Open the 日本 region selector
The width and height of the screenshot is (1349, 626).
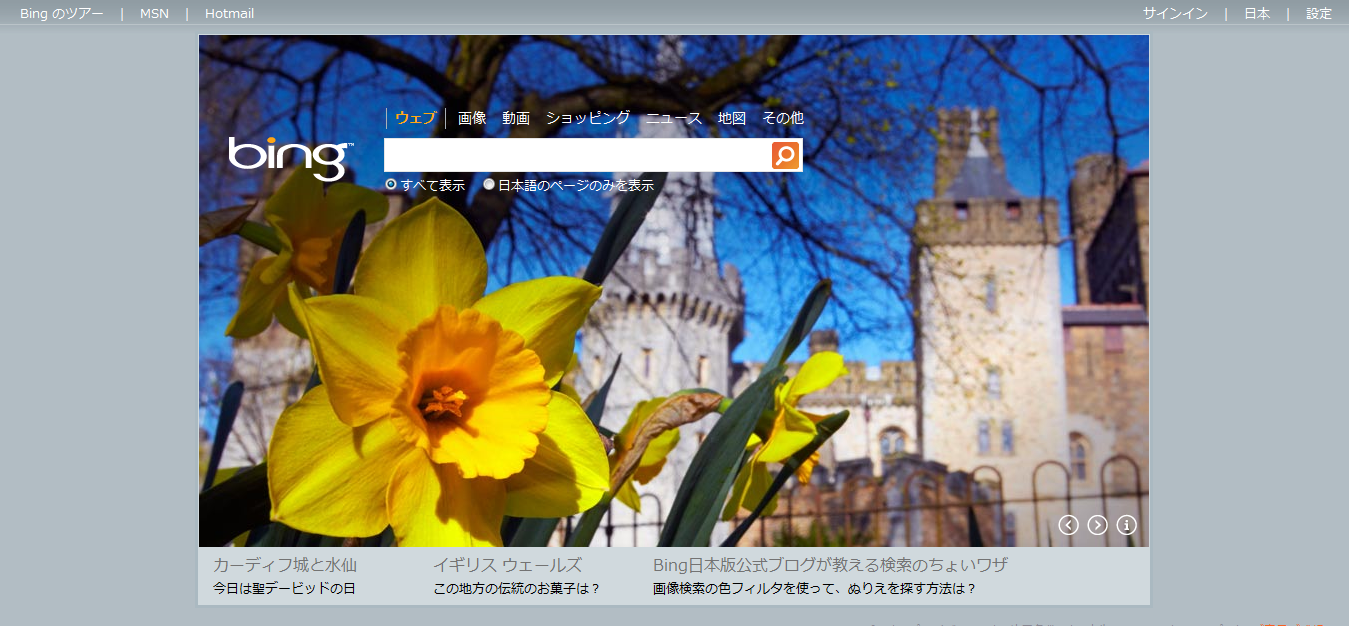[1257, 14]
